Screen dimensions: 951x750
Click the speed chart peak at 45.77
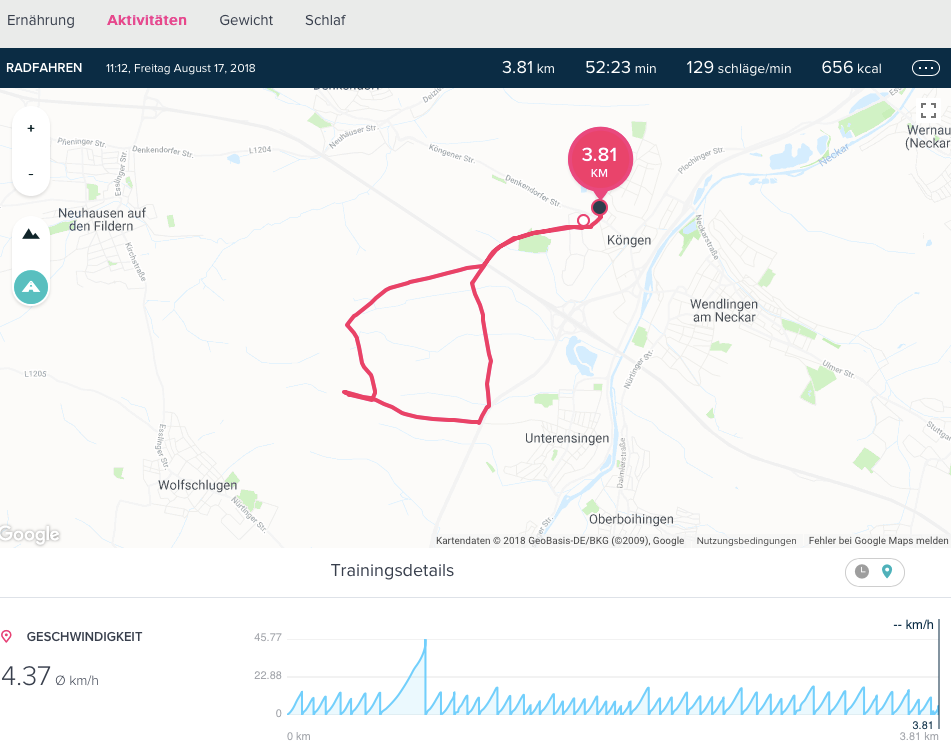click(425, 640)
